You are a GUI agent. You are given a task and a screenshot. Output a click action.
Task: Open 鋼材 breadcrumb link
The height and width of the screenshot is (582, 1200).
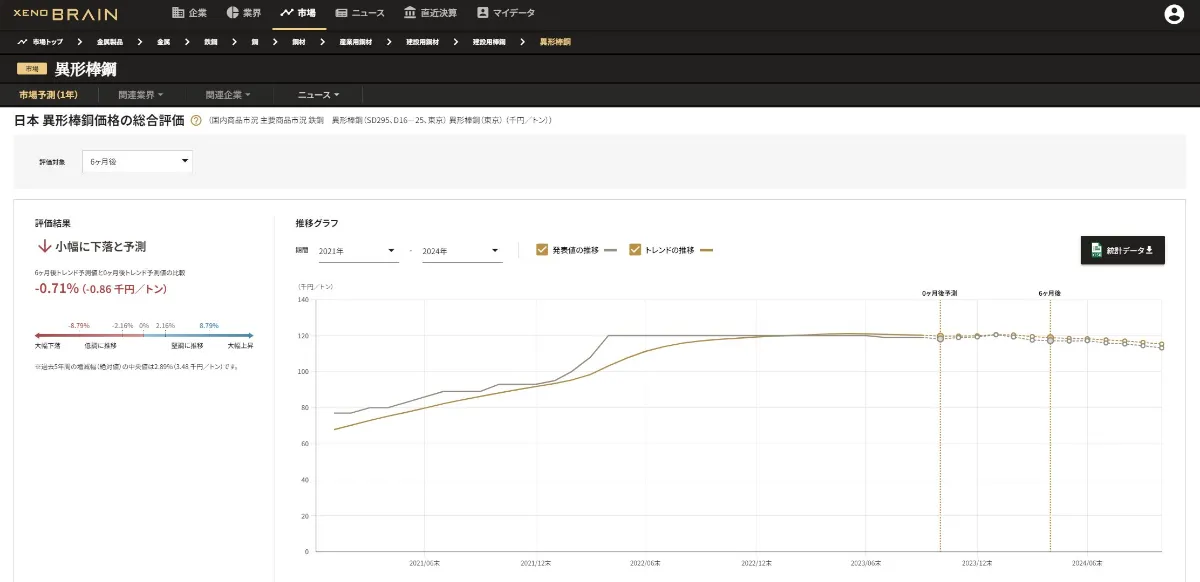298,42
